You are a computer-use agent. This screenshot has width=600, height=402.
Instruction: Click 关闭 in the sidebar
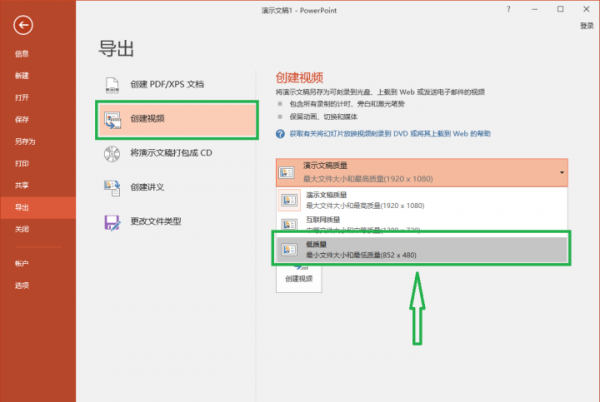22,229
